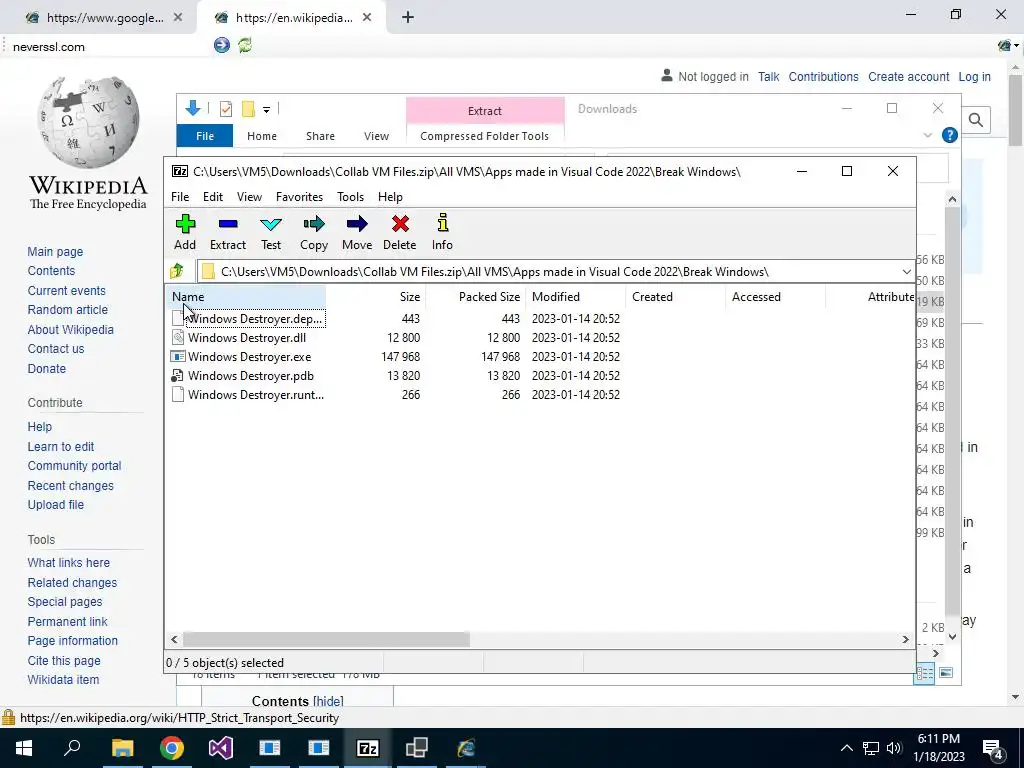Open the 7-Zip Edit menu
The width and height of the screenshot is (1024, 768).
213,197
